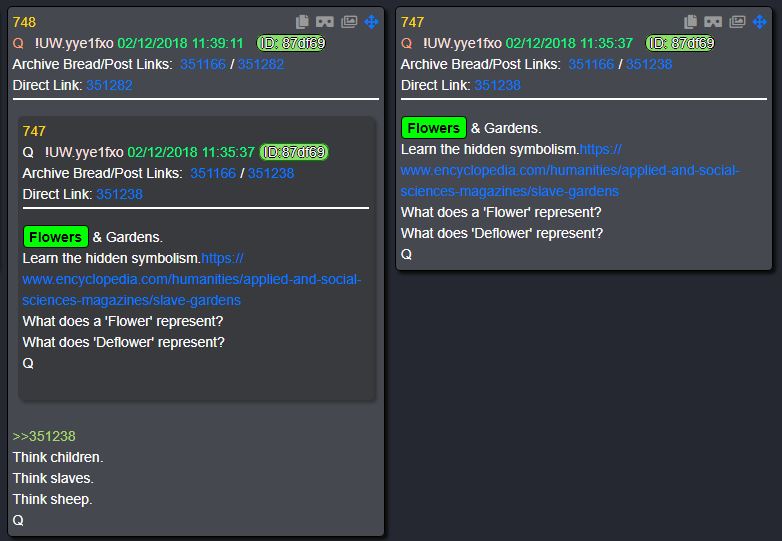Click 'Learn the hidden symbolism.' in quoted post
The image size is (782, 541).
pos(112,258)
